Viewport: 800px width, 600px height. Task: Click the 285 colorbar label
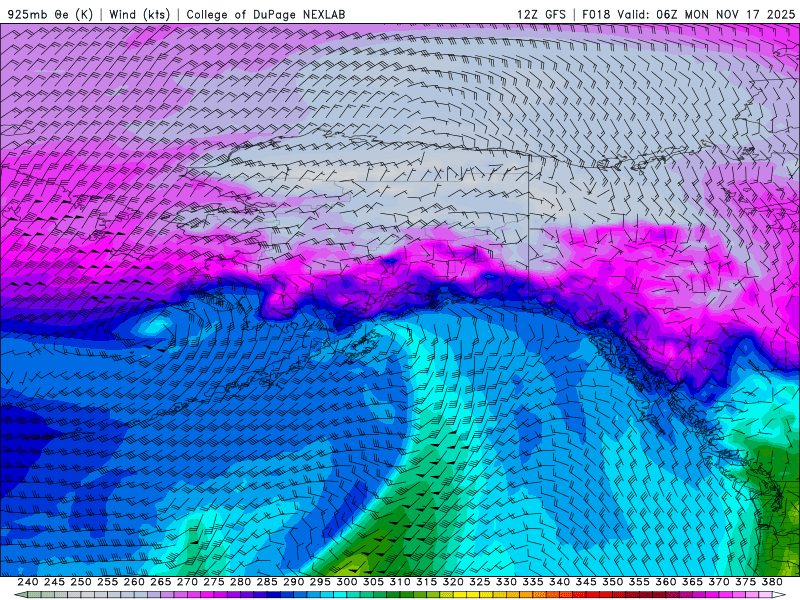pyautogui.click(x=267, y=582)
